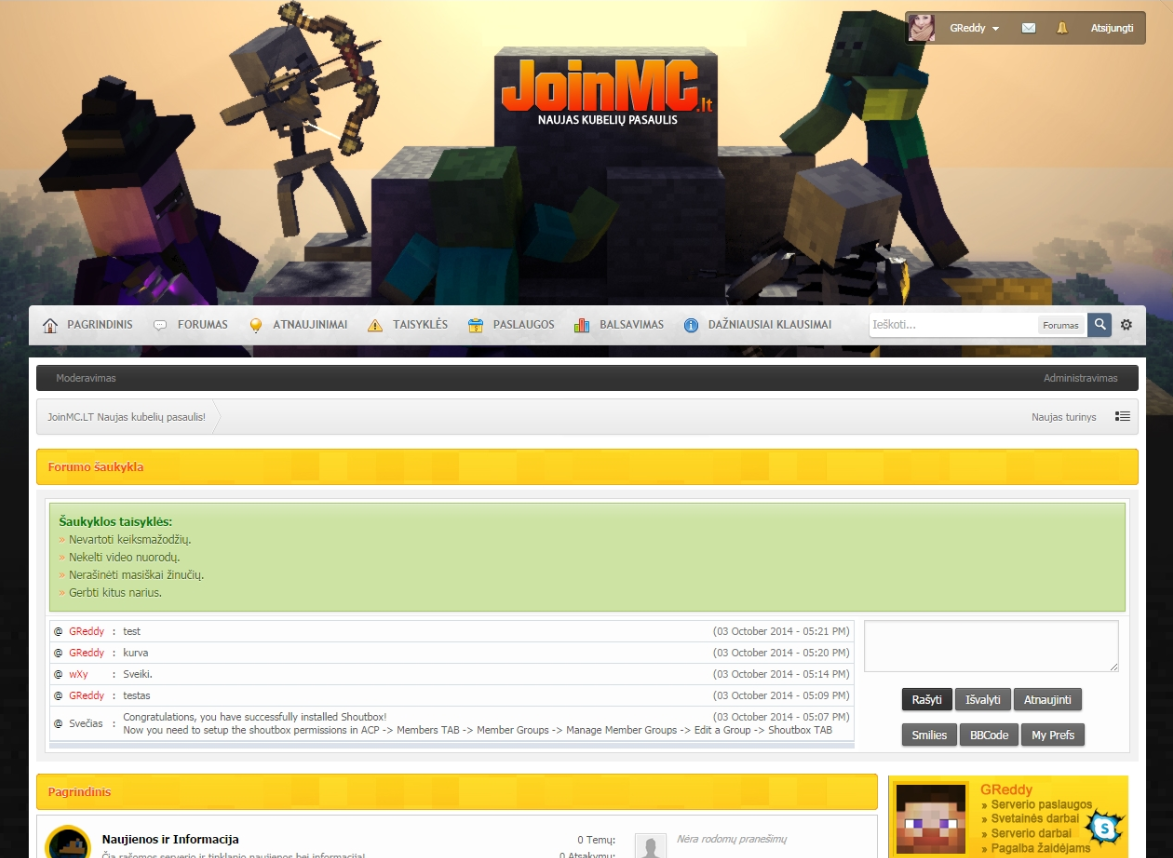1173x858 pixels.
Task: Focus the Ieškoti search field
Action: click(952, 325)
